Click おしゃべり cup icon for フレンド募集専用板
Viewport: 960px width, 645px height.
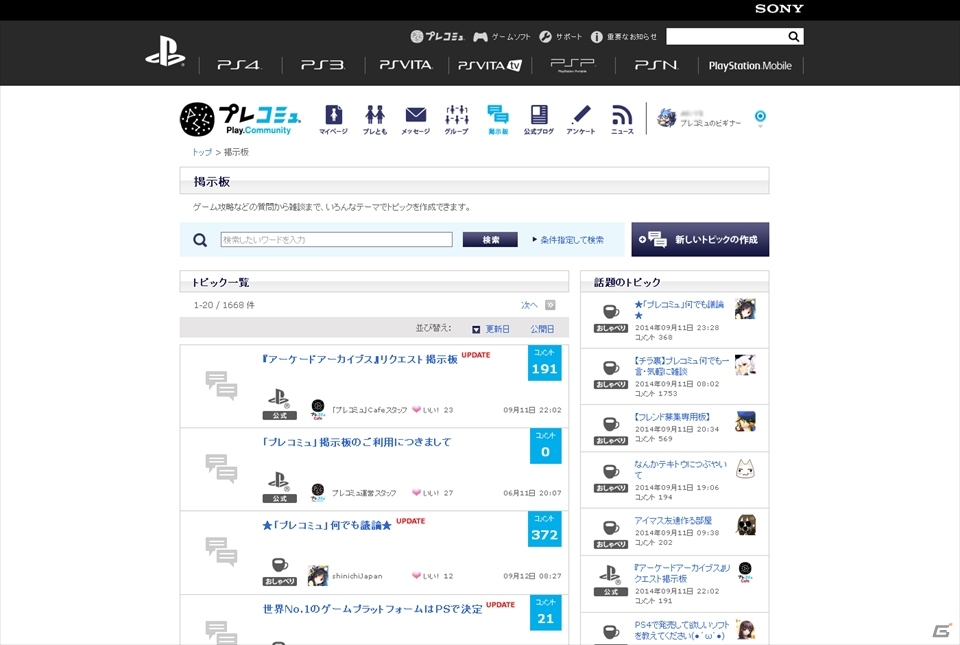point(611,430)
